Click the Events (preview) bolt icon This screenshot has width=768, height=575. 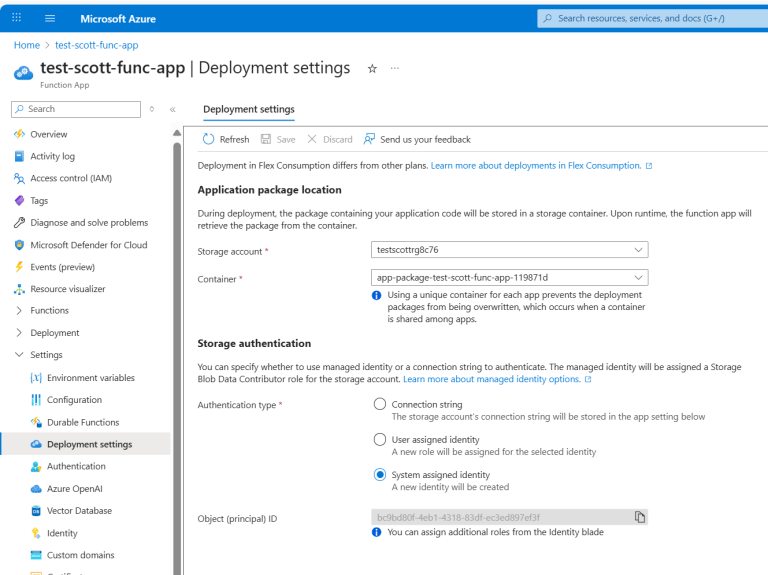(19, 267)
